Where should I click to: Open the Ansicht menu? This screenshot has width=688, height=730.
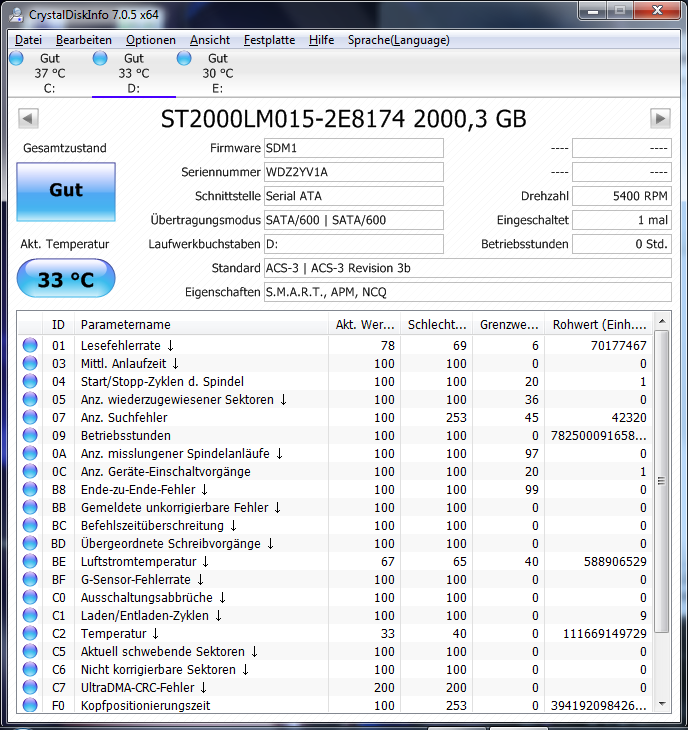(x=210, y=40)
